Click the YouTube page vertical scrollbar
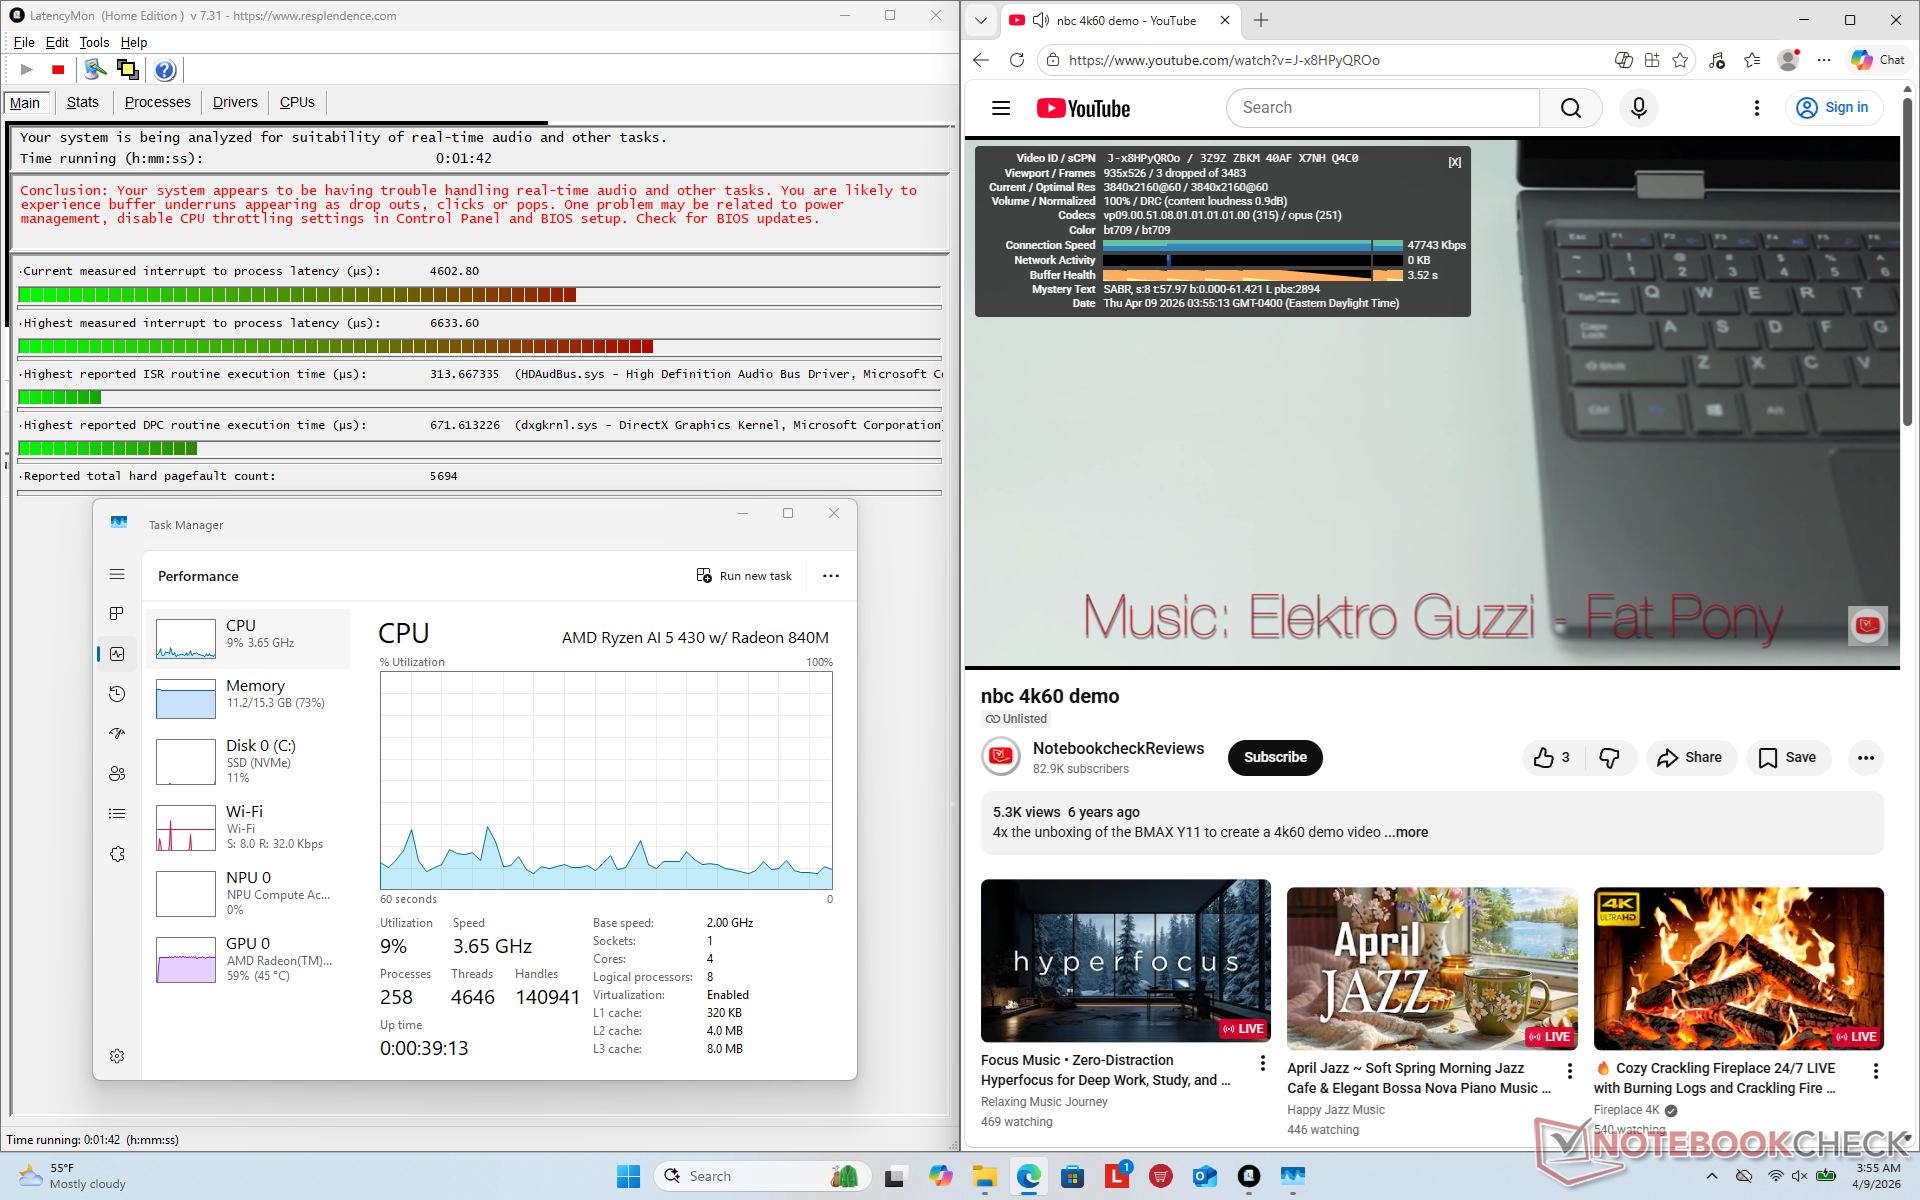Image resolution: width=1920 pixels, height=1200 pixels. click(x=1907, y=260)
